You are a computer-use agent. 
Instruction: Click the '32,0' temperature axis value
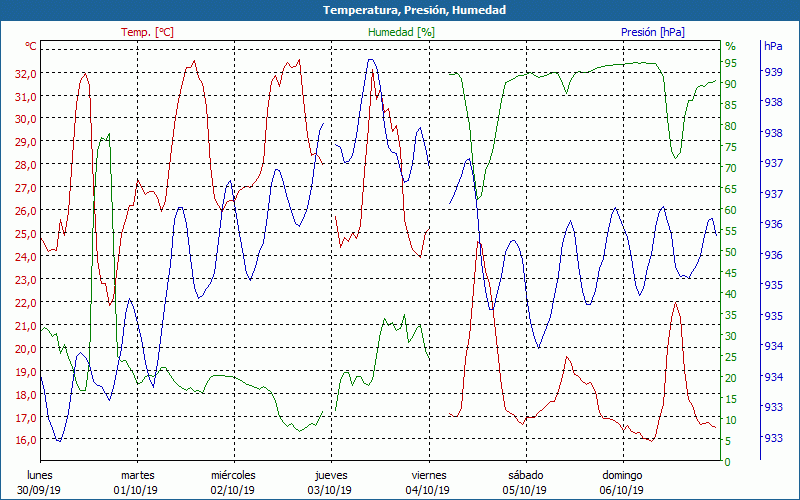pyautogui.click(x=26, y=73)
